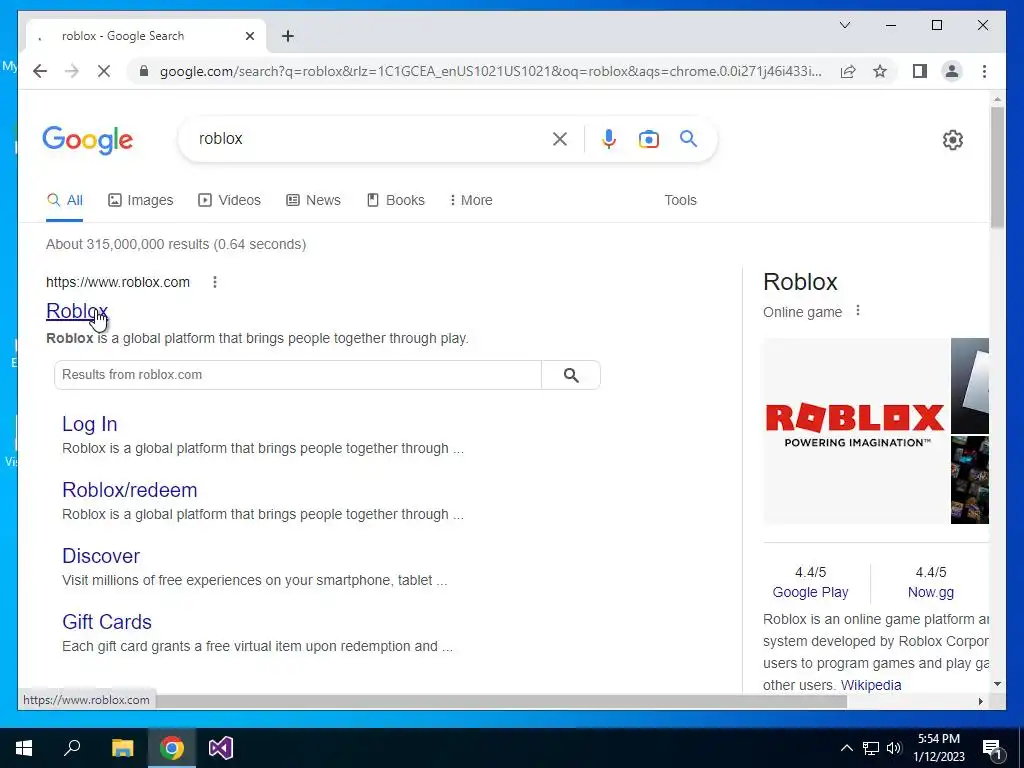Click the bottom games collage thumbnail
Screen dimensions: 1024x768
pos(970,480)
